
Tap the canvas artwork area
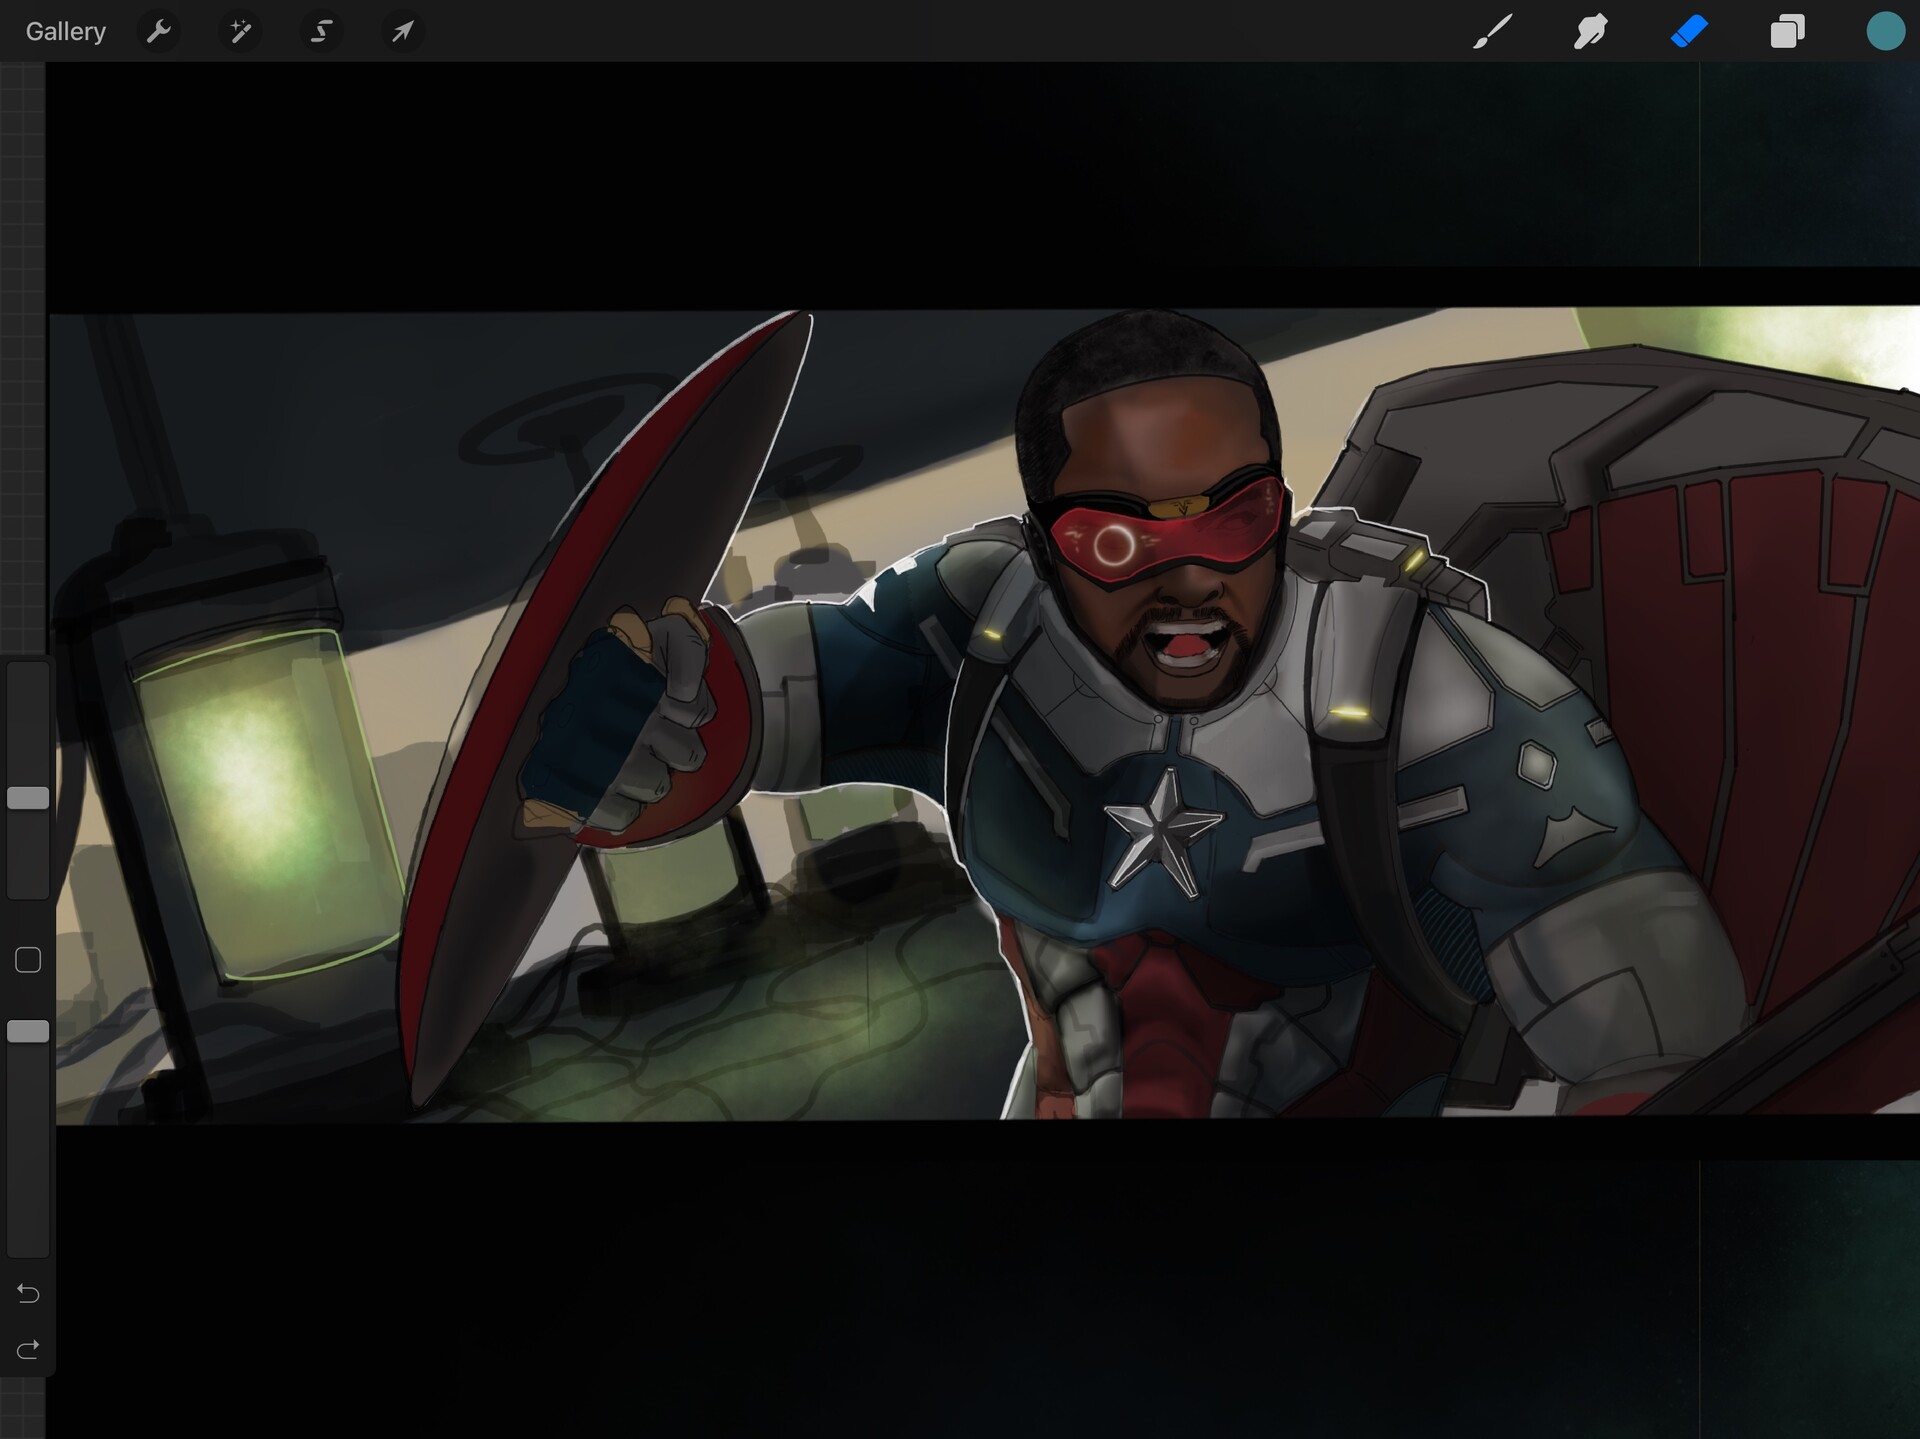[x=960, y=720]
